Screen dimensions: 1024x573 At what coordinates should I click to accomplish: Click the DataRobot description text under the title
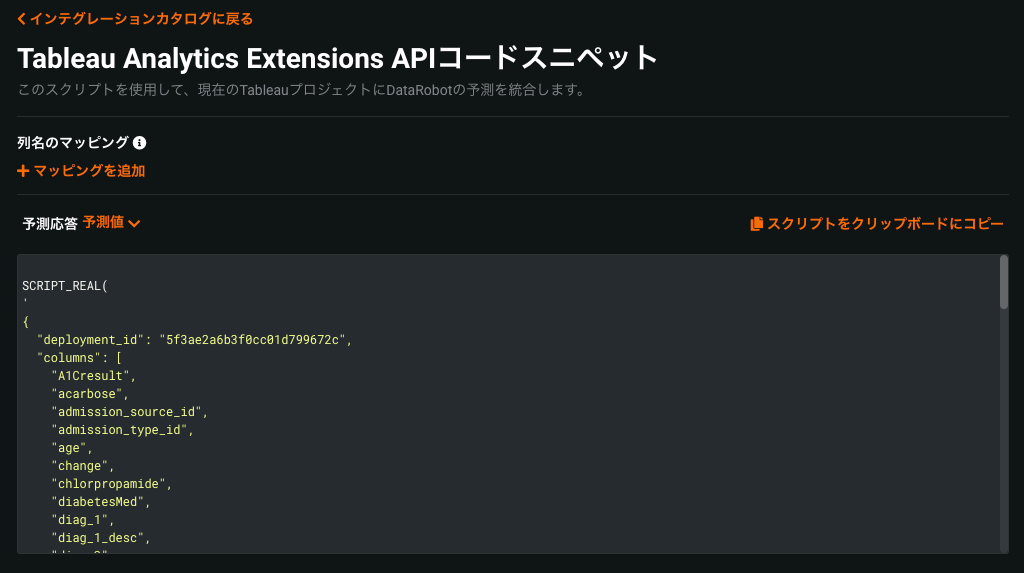pyautogui.click(x=300, y=90)
